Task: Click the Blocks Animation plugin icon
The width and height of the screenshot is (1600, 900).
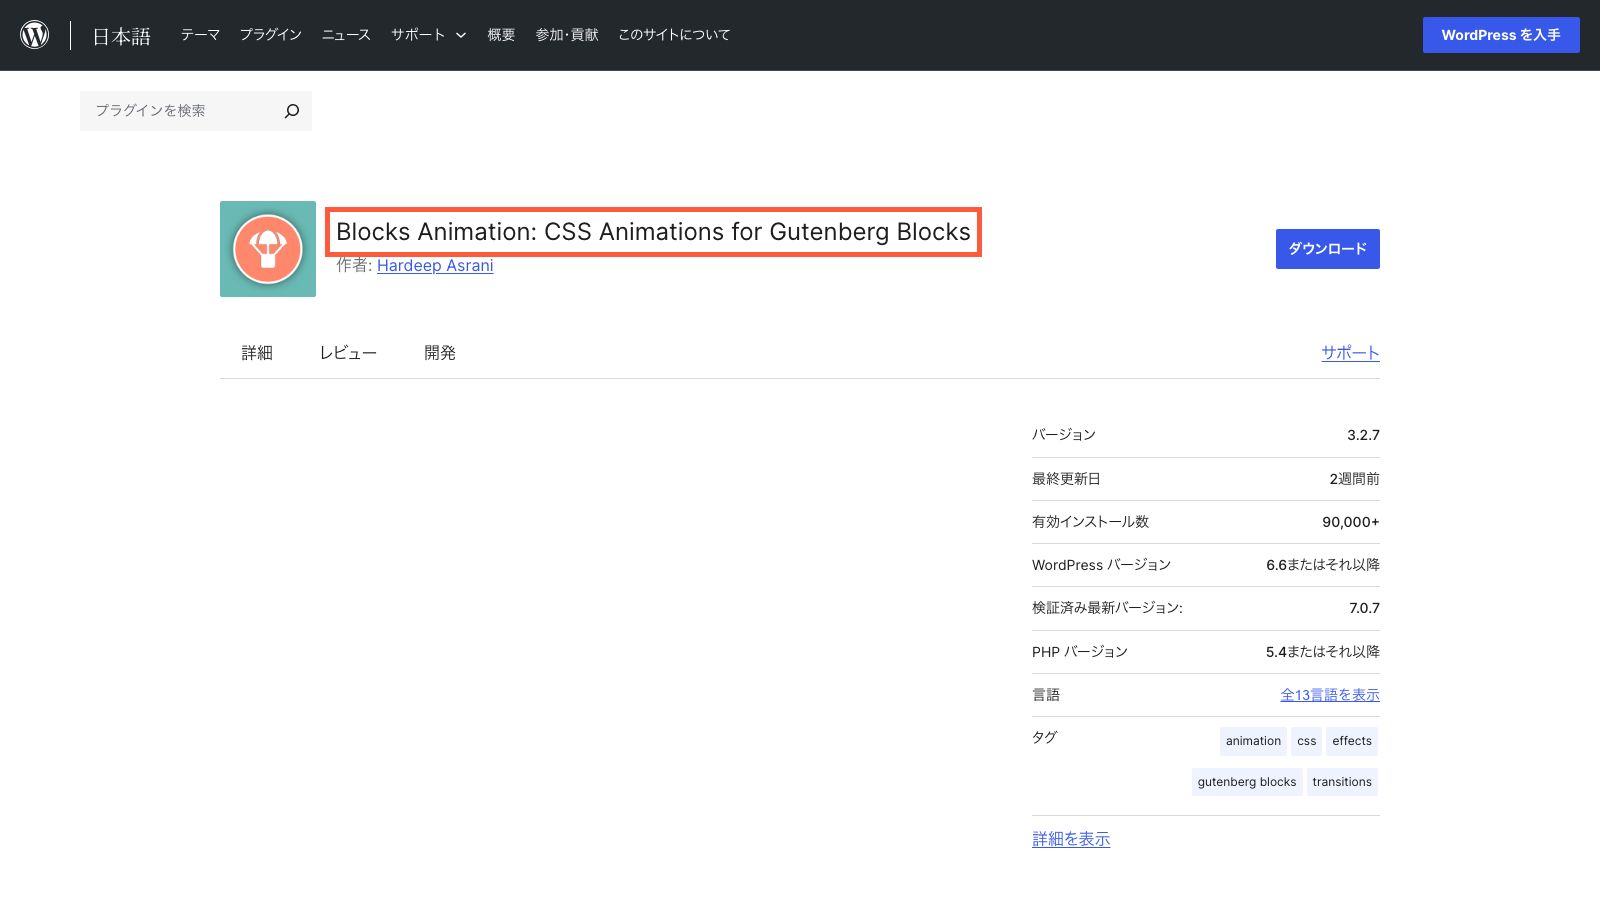Action: 268,249
